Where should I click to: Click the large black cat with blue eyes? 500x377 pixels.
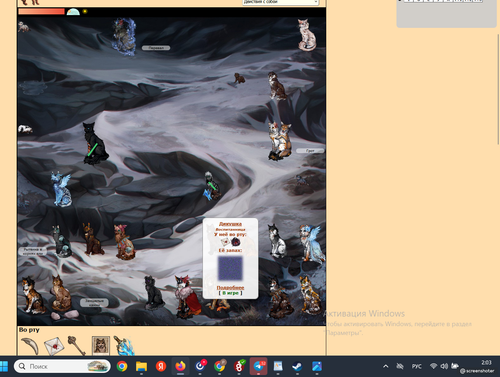tap(95, 144)
